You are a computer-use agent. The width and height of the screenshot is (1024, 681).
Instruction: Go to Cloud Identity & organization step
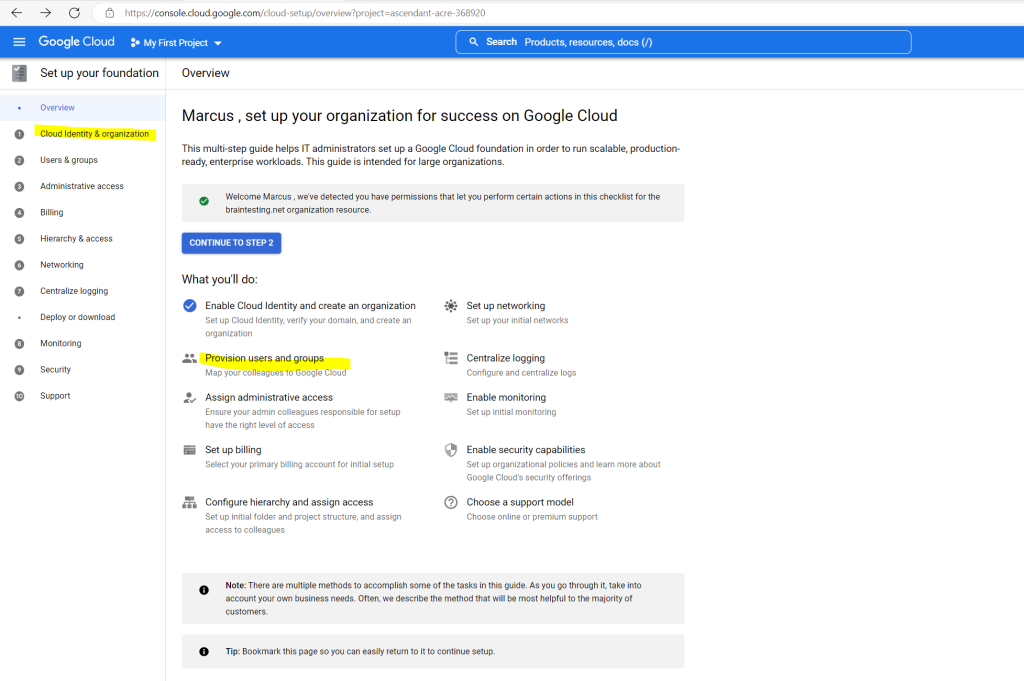(95, 134)
